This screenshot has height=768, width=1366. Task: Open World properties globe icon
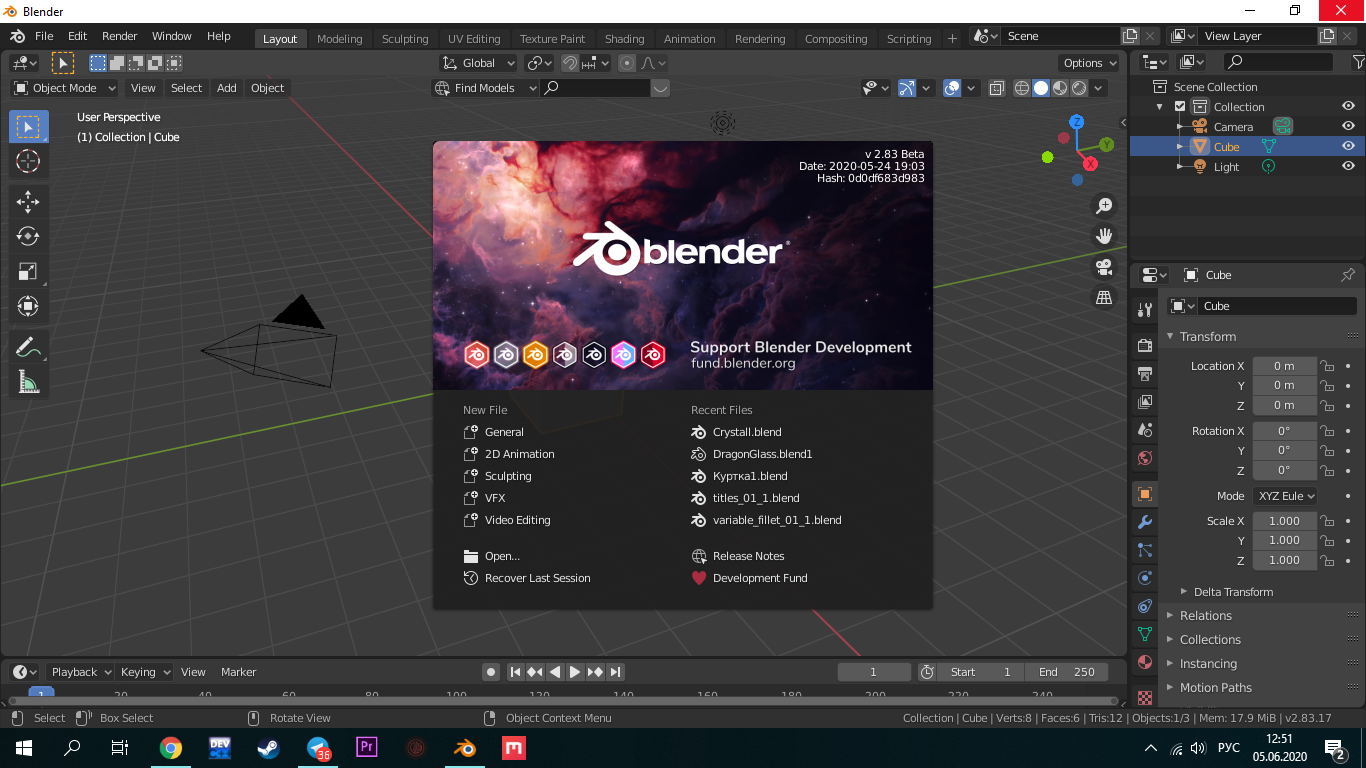1145,458
